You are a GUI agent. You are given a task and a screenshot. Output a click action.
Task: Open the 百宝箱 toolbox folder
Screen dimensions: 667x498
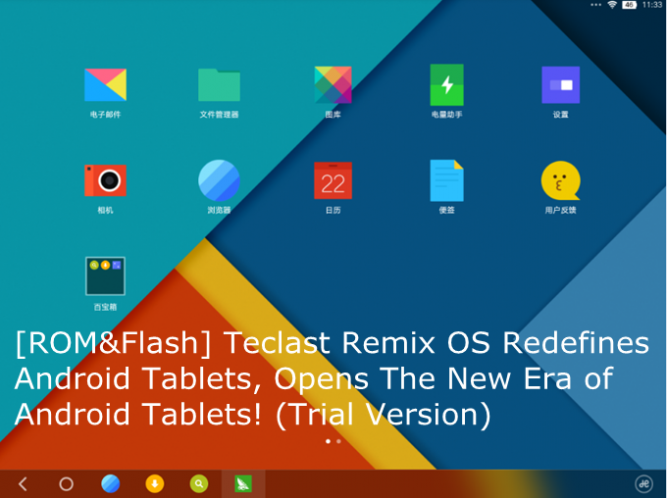105,276
